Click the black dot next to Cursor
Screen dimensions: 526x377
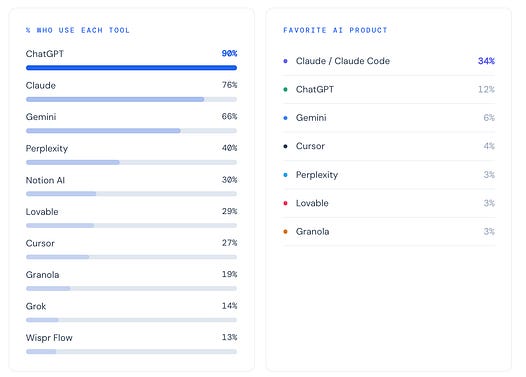[285, 146]
